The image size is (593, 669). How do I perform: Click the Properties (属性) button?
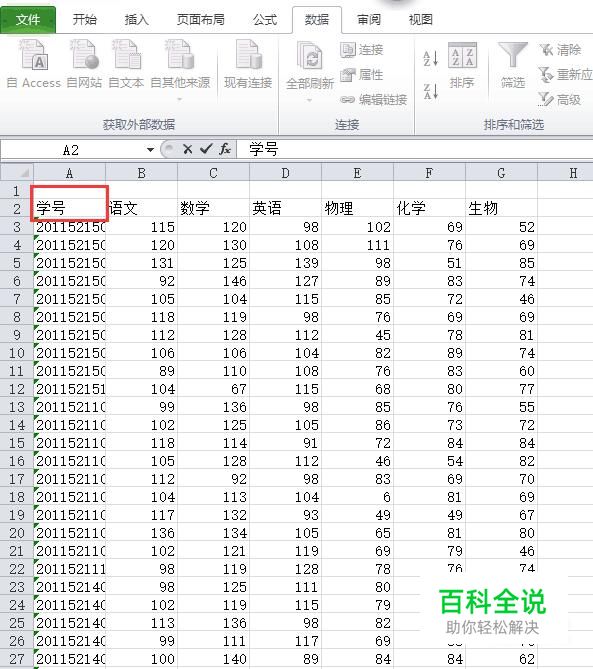(x=362, y=75)
